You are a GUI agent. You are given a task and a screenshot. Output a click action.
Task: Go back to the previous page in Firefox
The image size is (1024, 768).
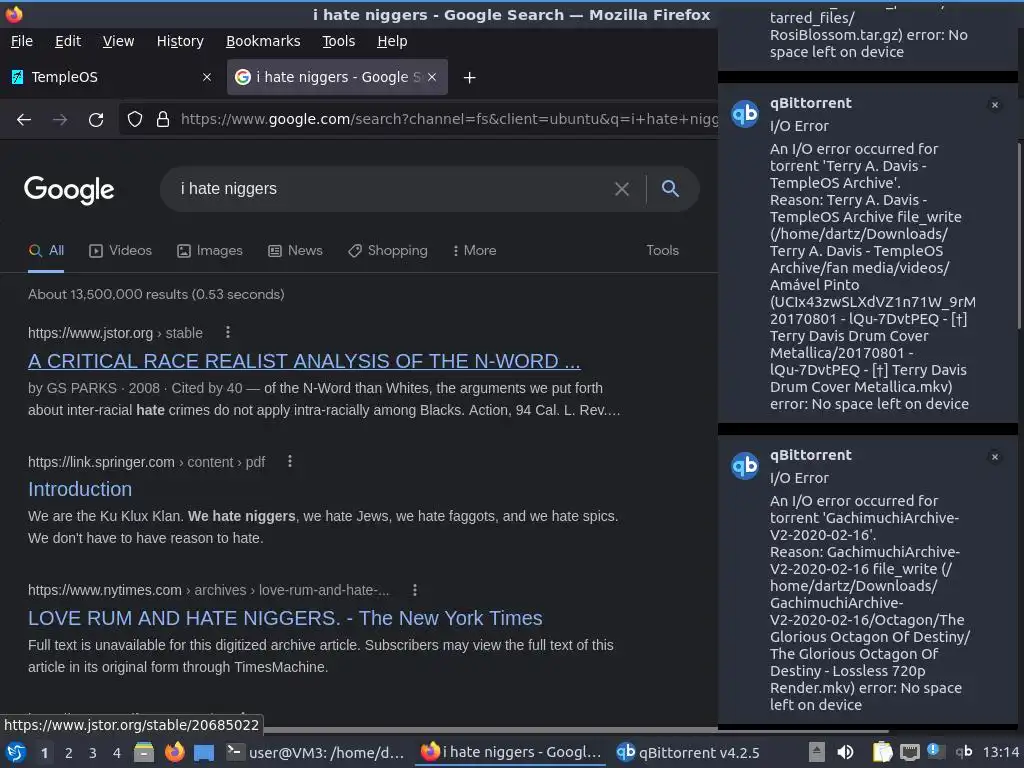point(24,120)
